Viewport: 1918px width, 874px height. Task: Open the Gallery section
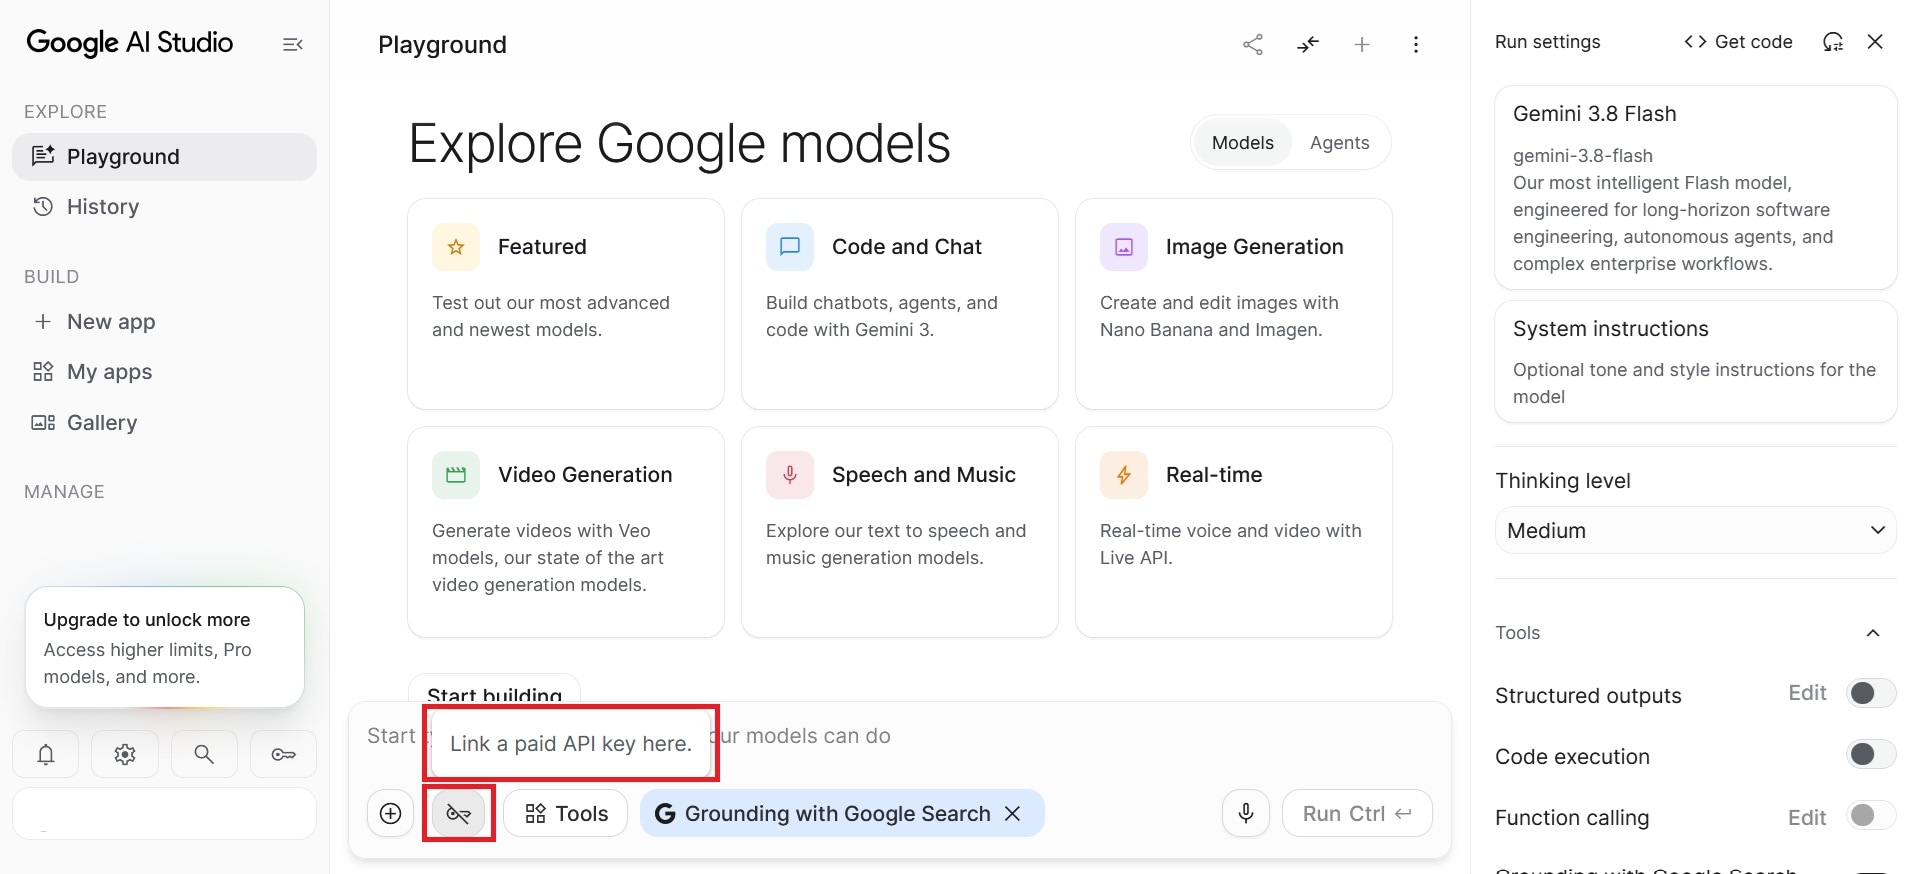click(164, 423)
